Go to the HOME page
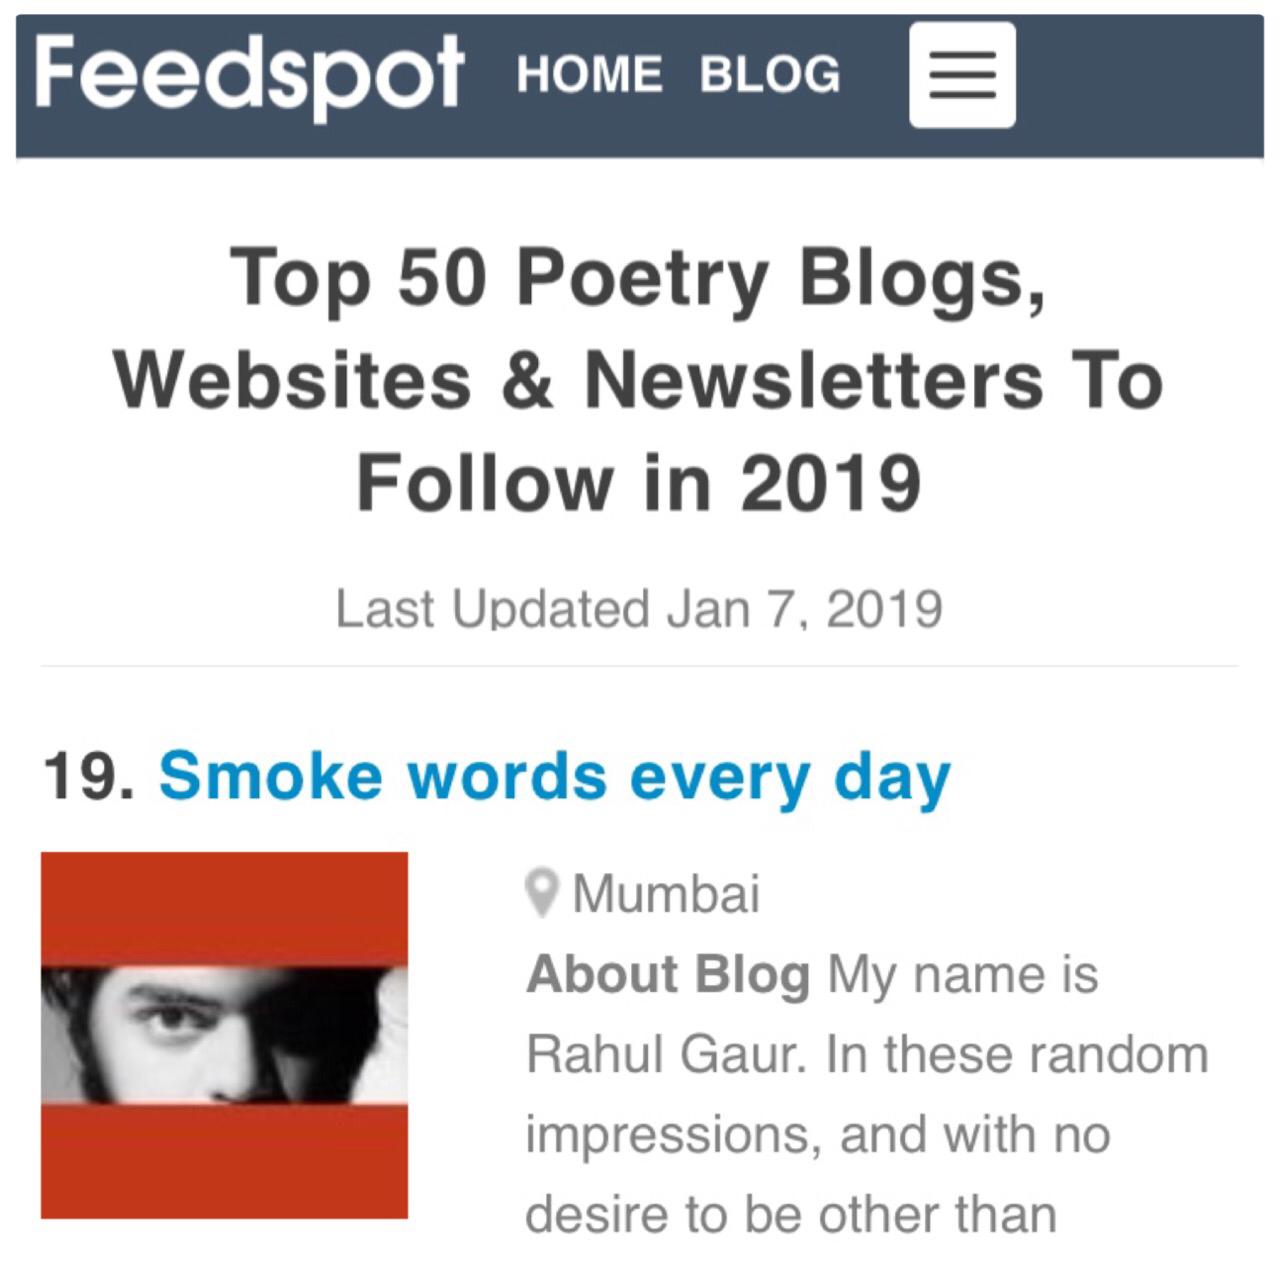The width and height of the screenshot is (1280, 1280). tap(589, 76)
